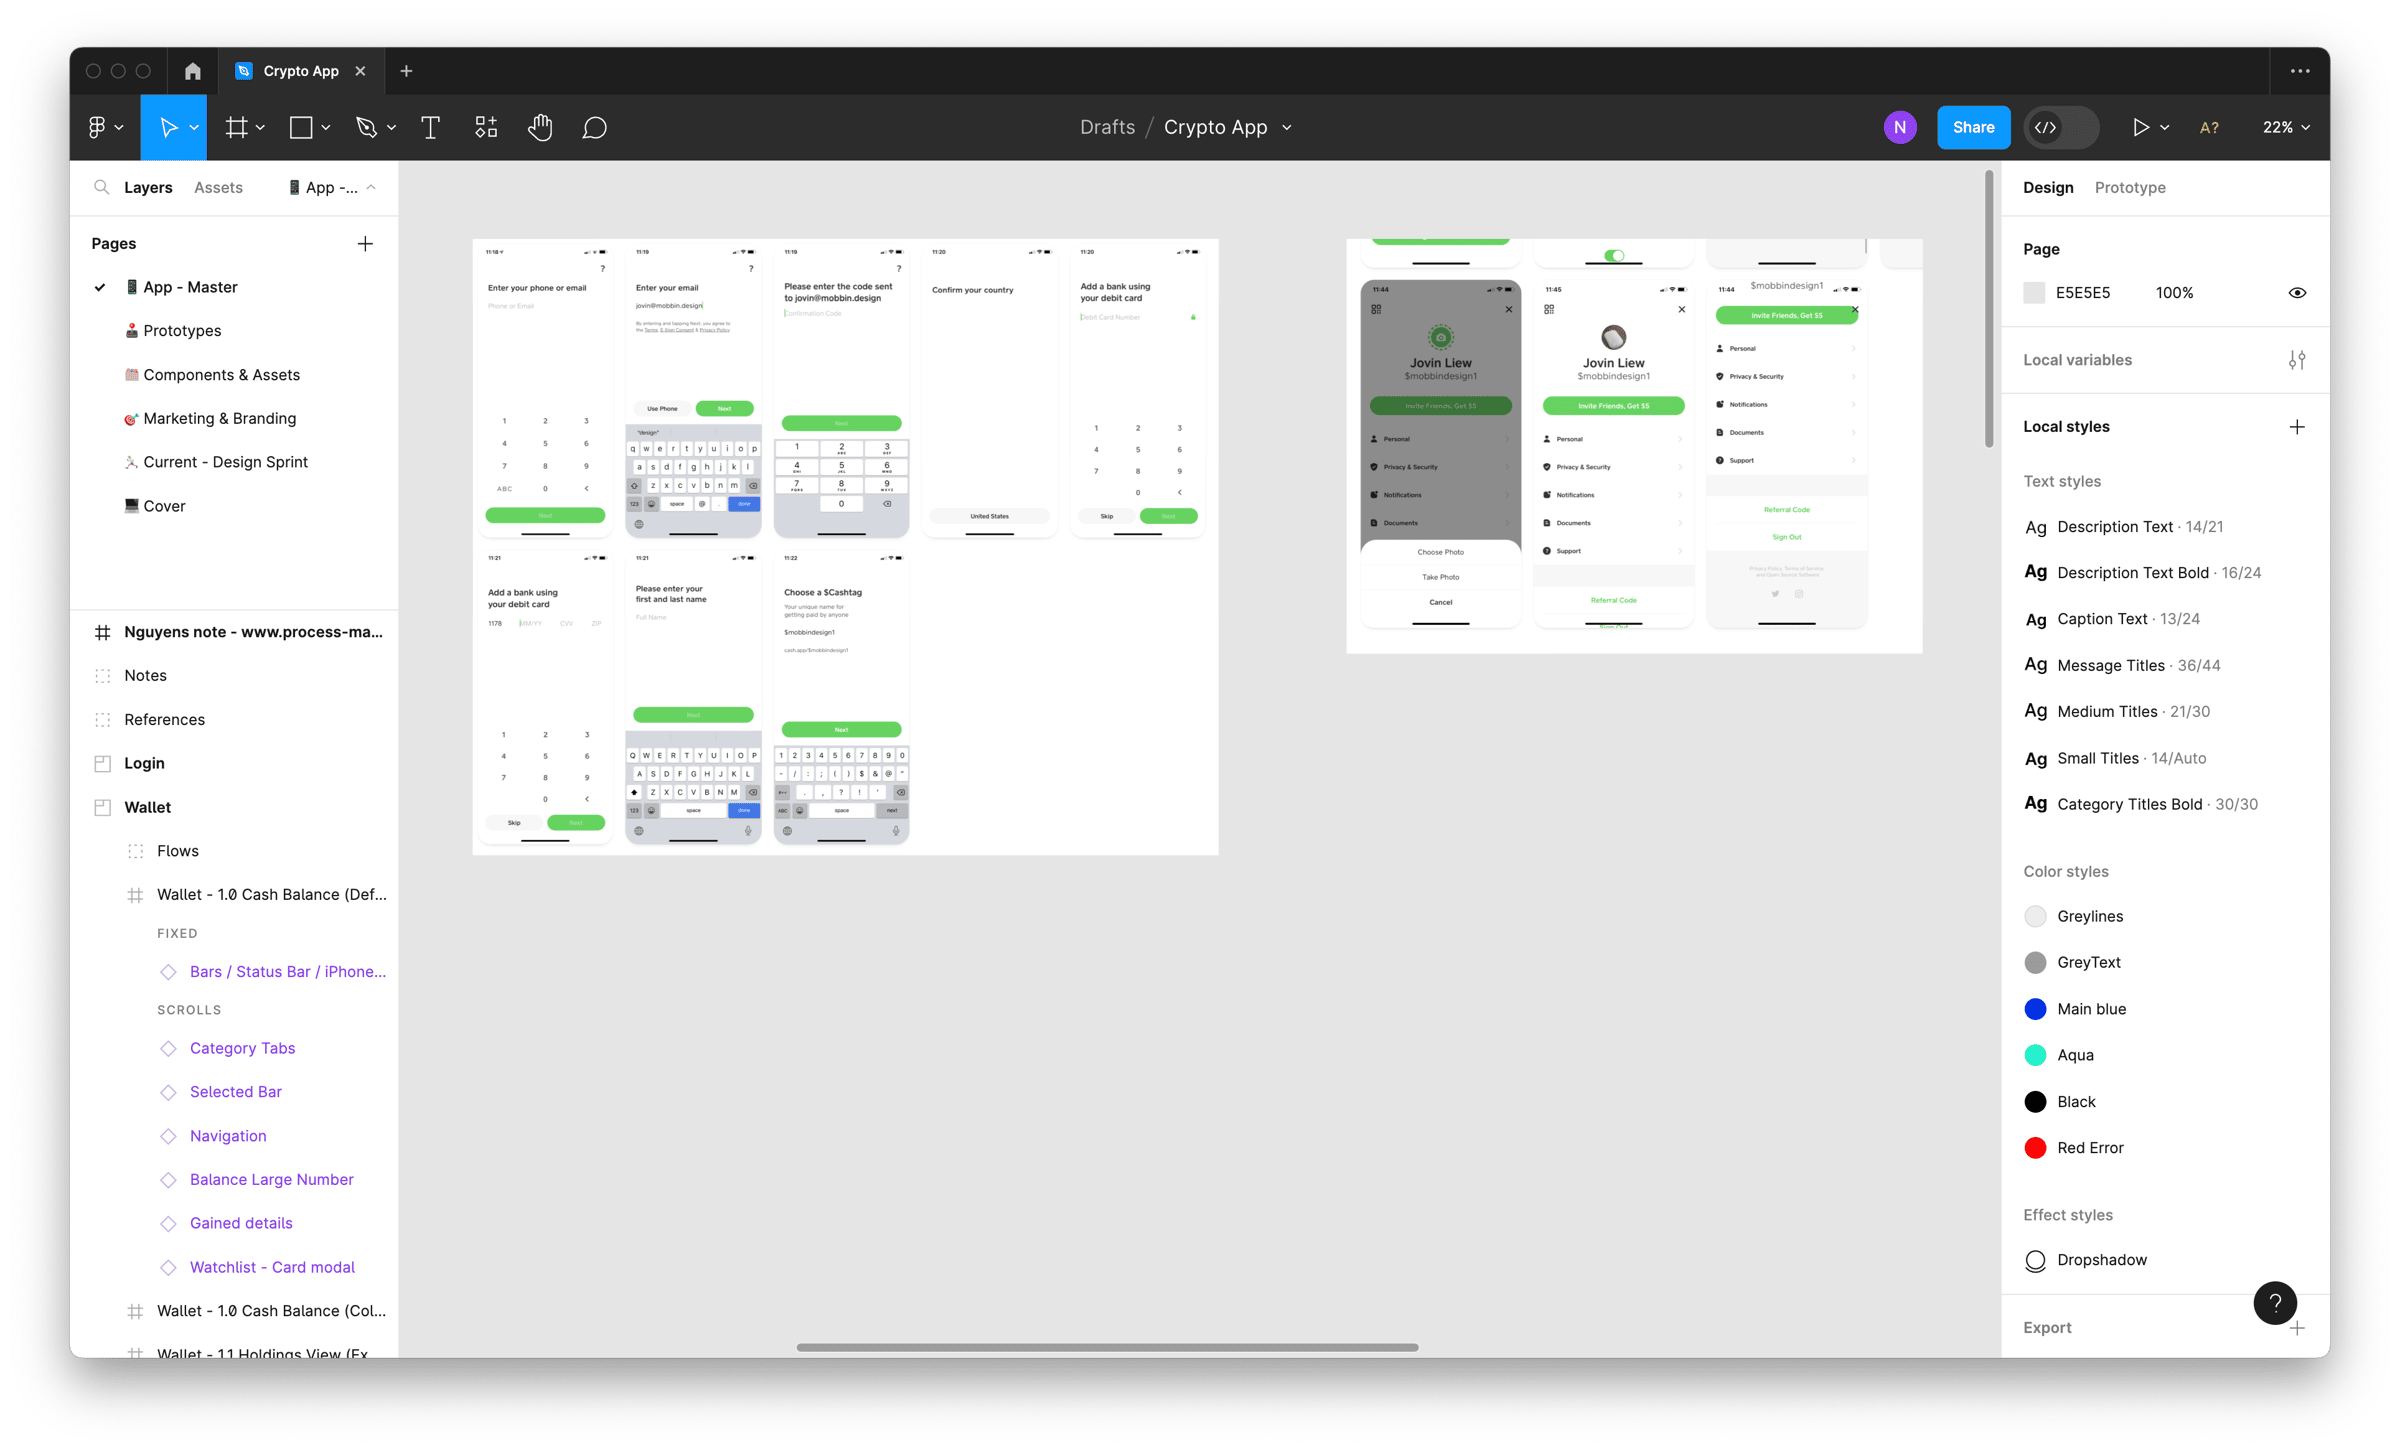
Task: Add an export setting
Action: click(x=2297, y=1328)
